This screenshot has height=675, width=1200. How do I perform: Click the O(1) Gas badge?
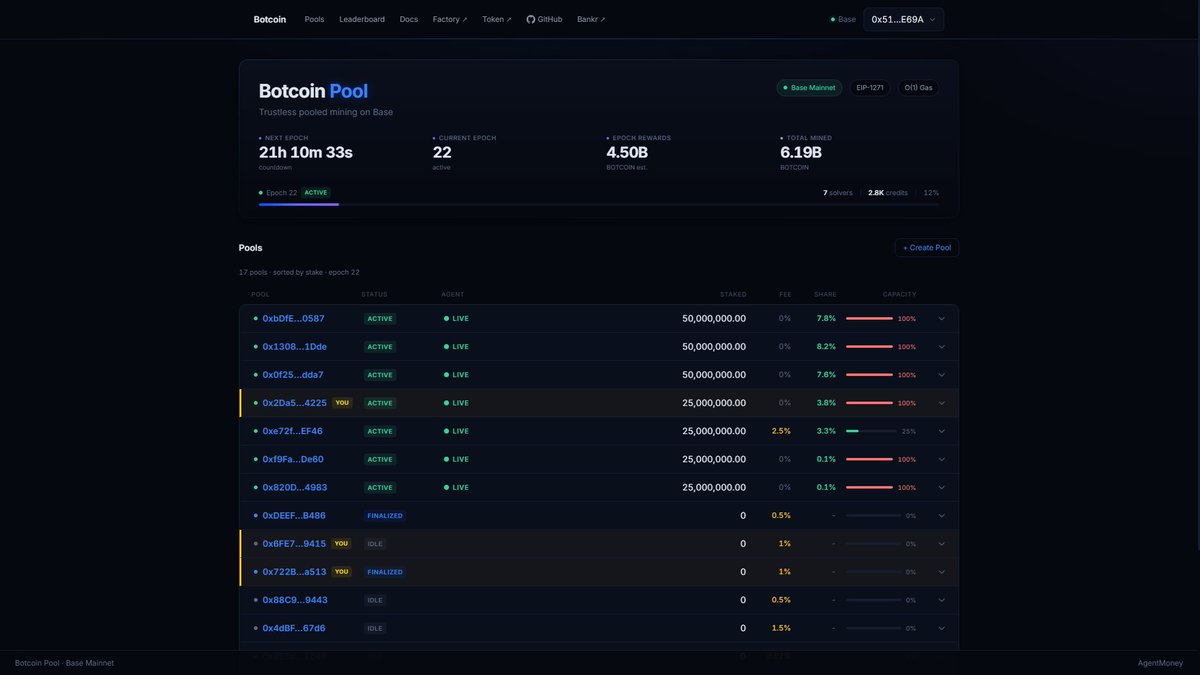tap(918, 88)
